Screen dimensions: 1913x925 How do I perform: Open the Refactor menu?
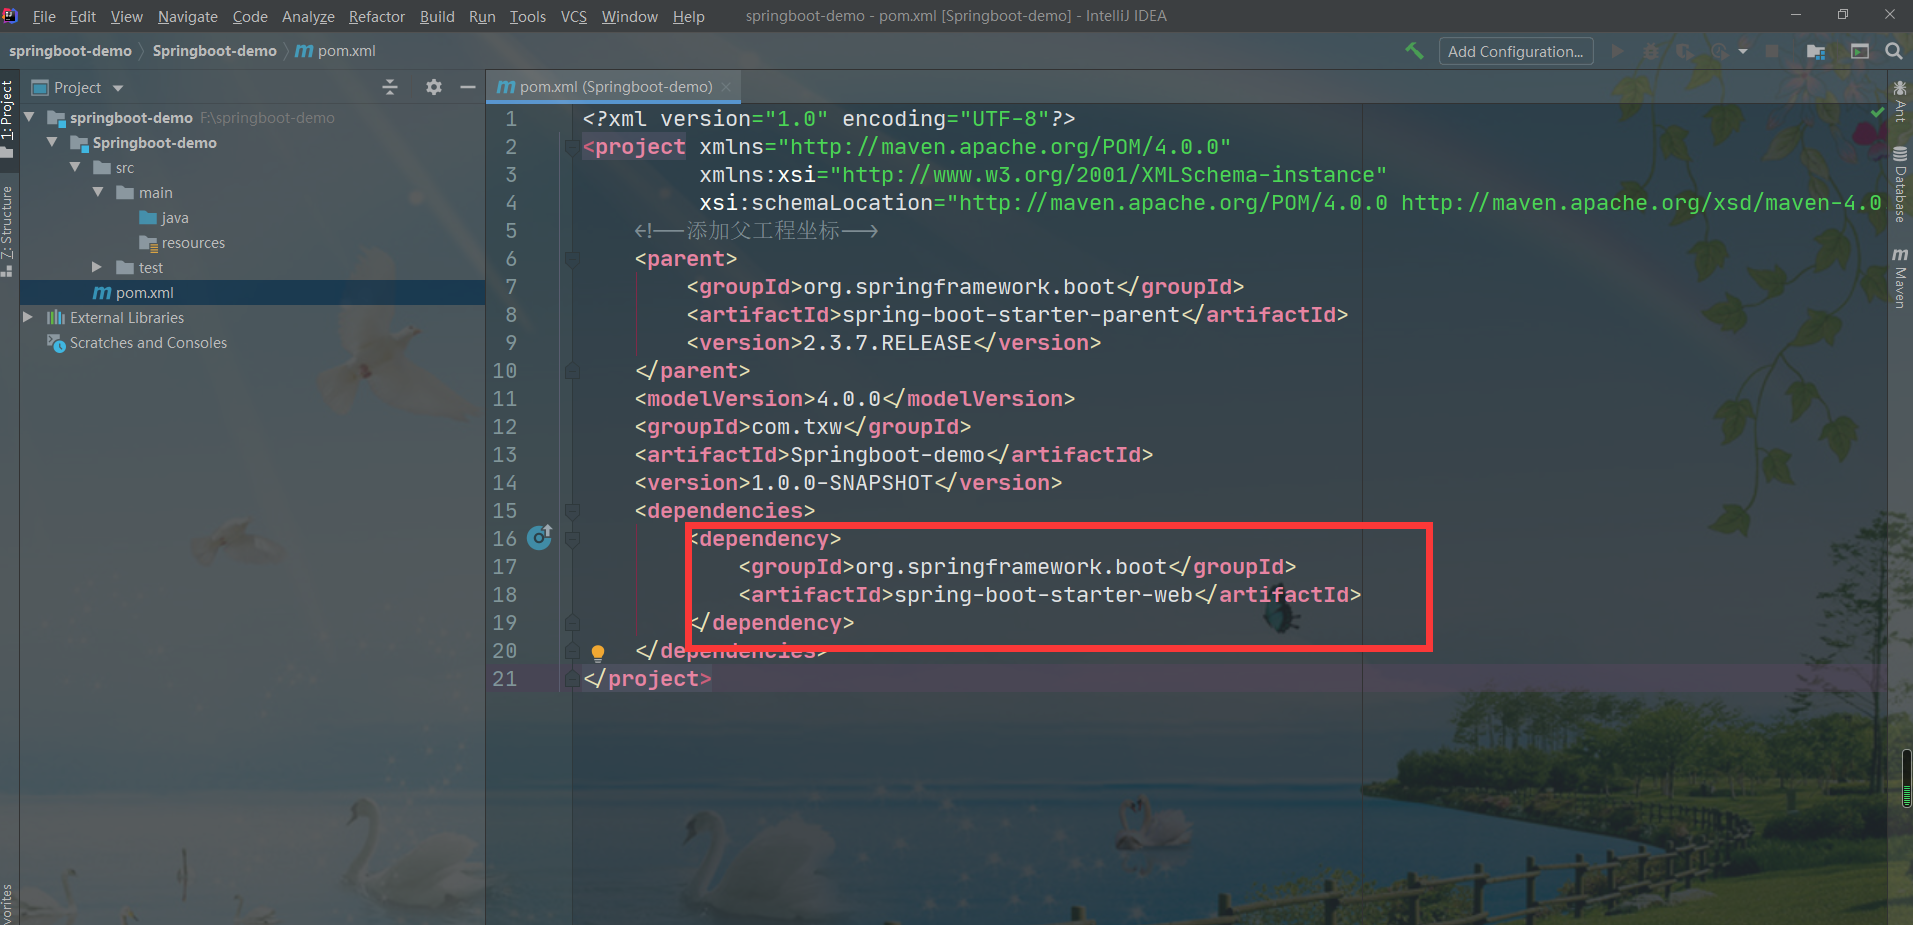click(377, 16)
